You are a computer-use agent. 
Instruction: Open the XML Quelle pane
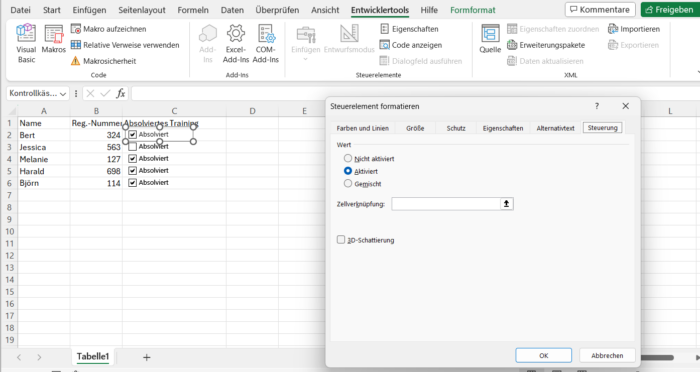(490, 39)
